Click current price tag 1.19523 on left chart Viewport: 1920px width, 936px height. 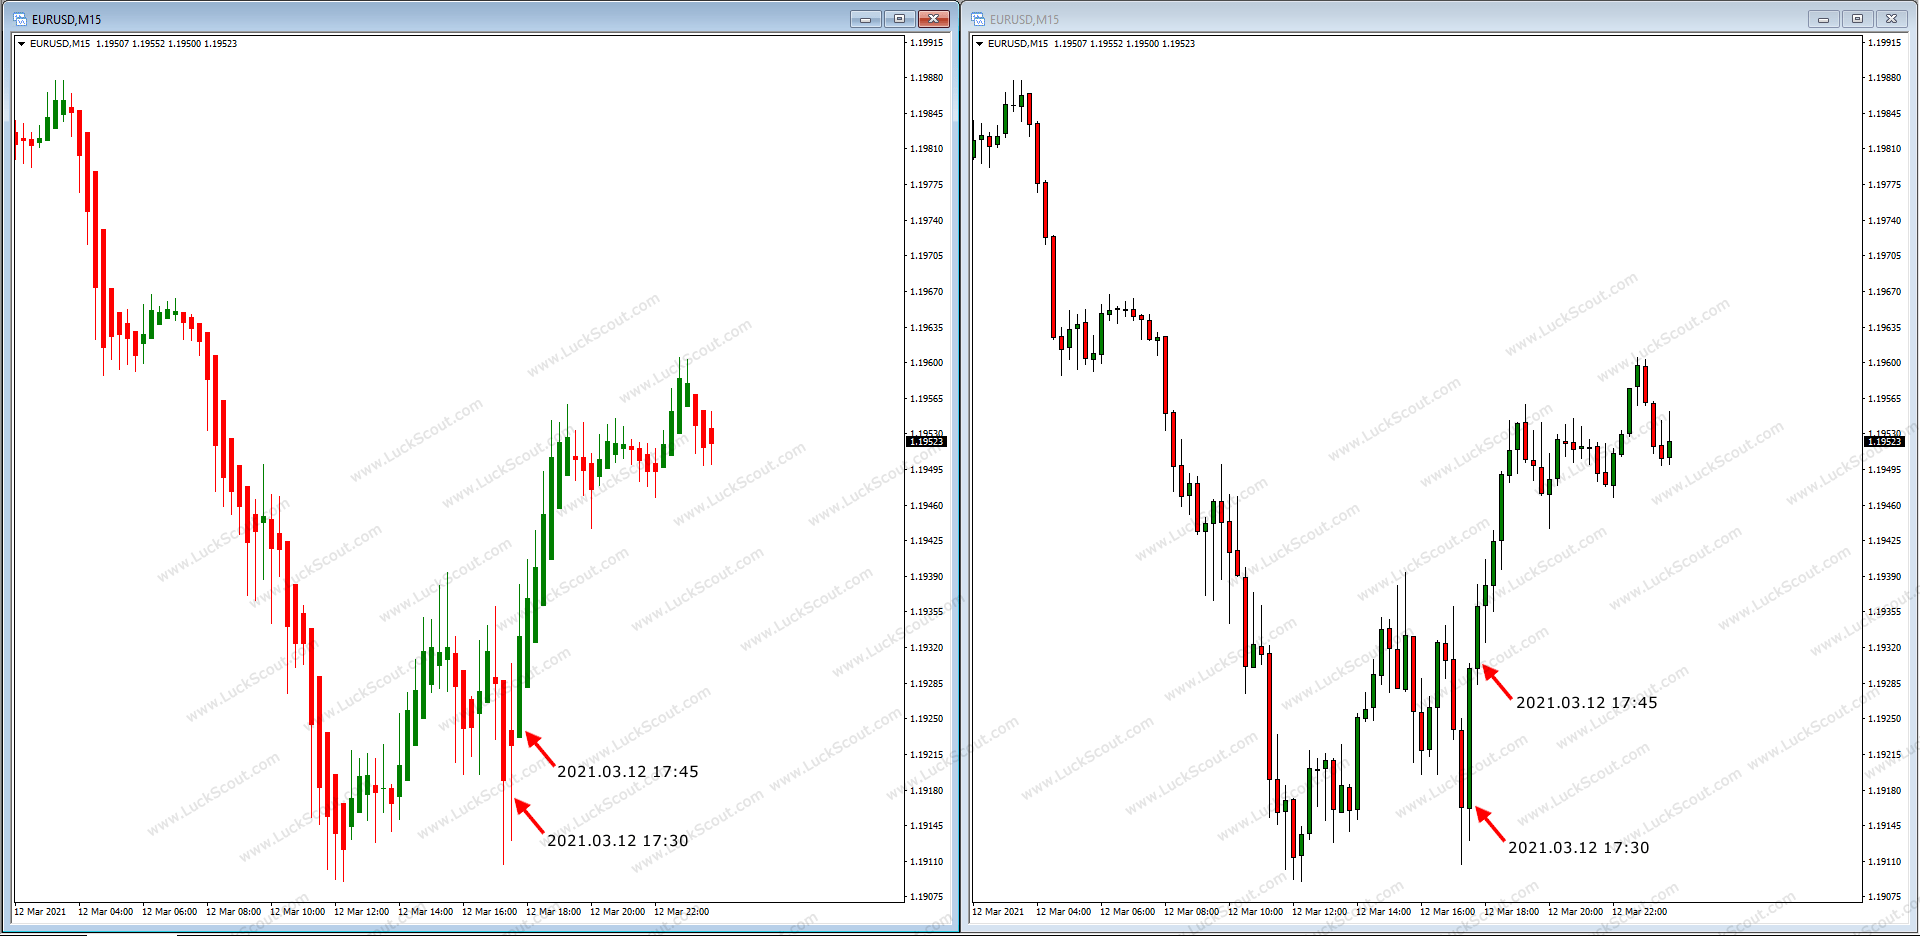[x=926, y=441]
